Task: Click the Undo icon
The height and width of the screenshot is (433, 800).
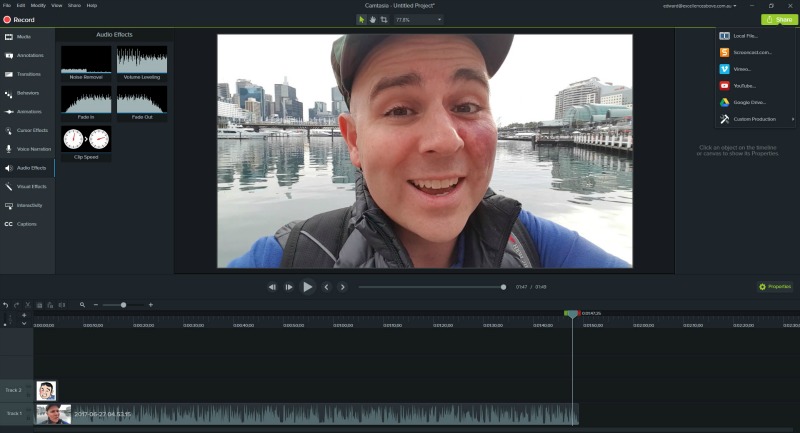Action: (6, 305)
